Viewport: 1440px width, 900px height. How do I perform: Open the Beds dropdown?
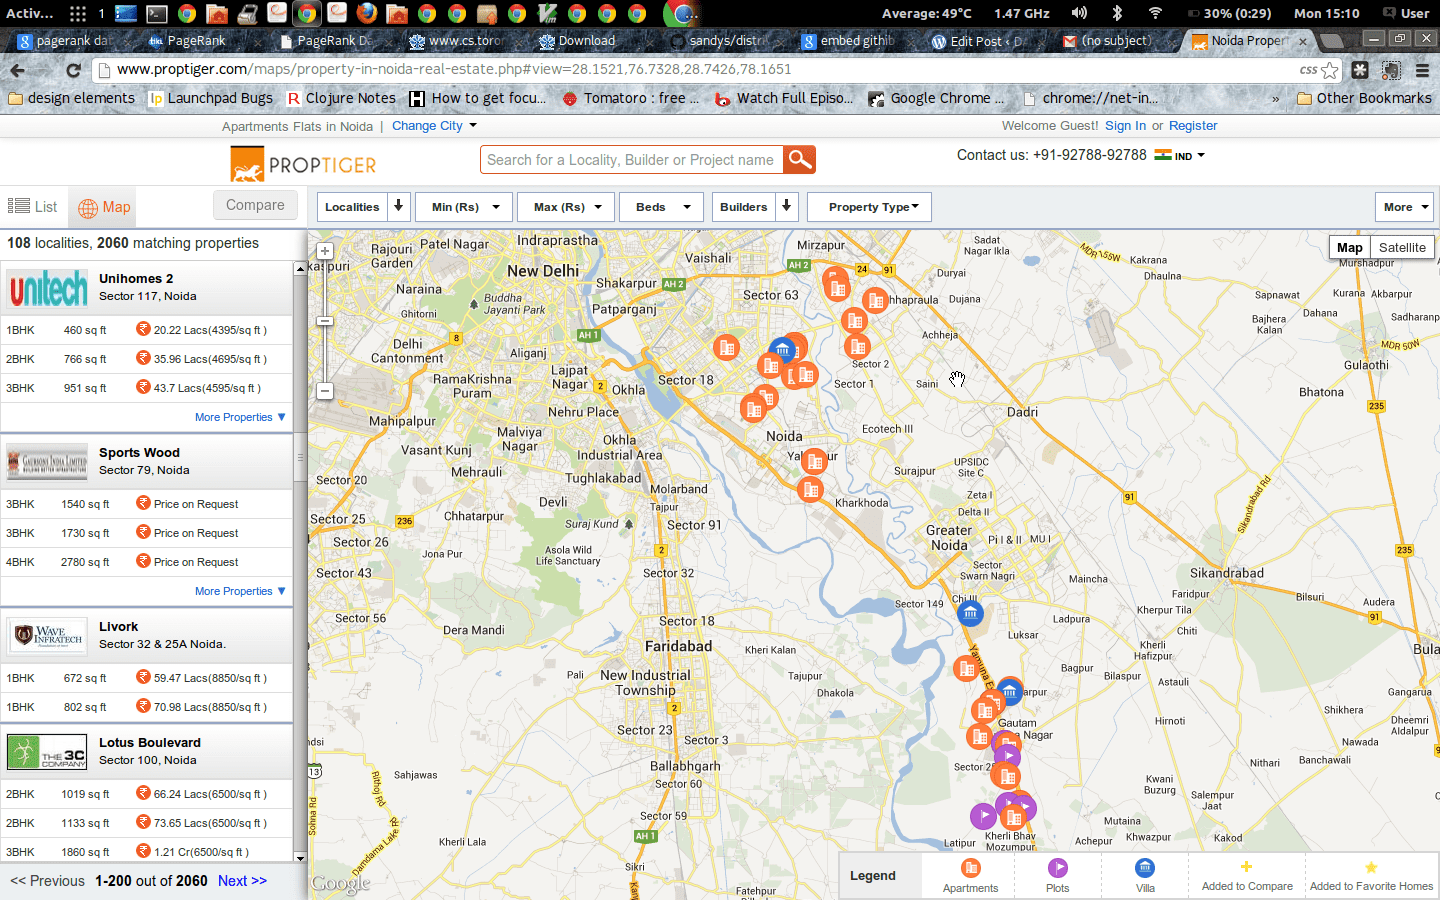point(661,207)
